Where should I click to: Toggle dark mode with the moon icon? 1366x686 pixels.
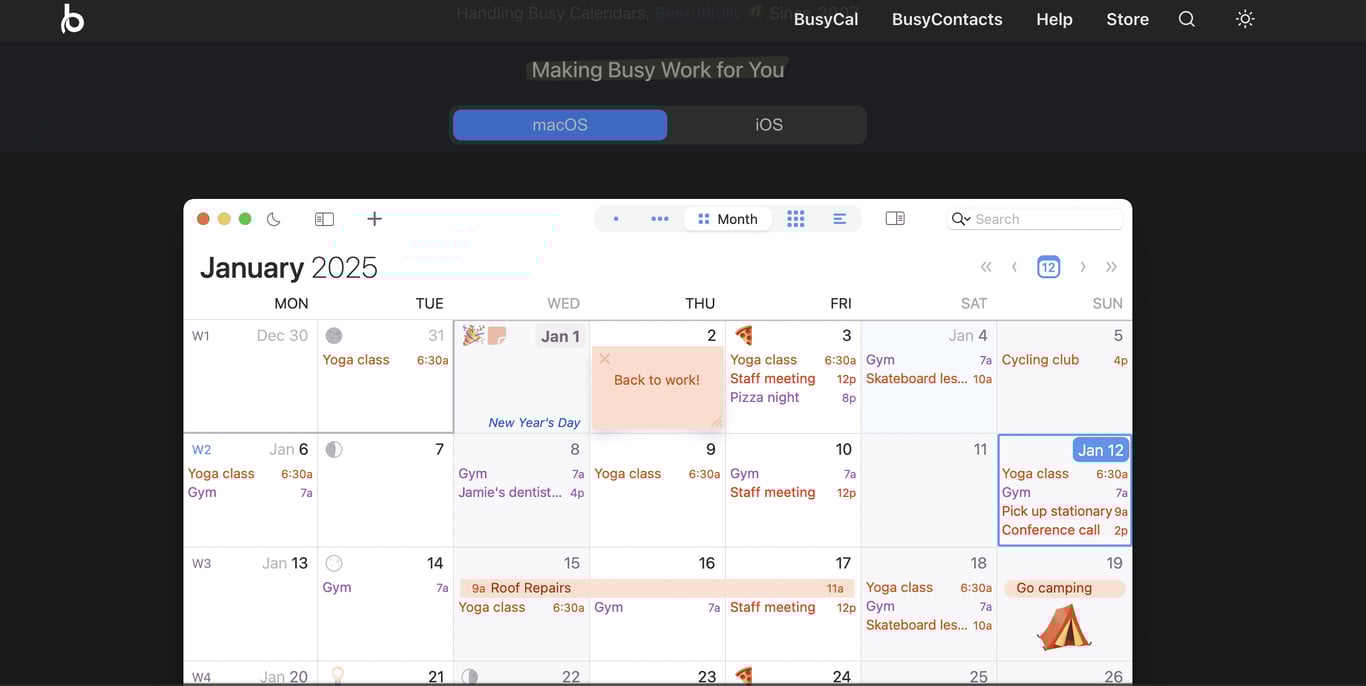tap(273, 218)
